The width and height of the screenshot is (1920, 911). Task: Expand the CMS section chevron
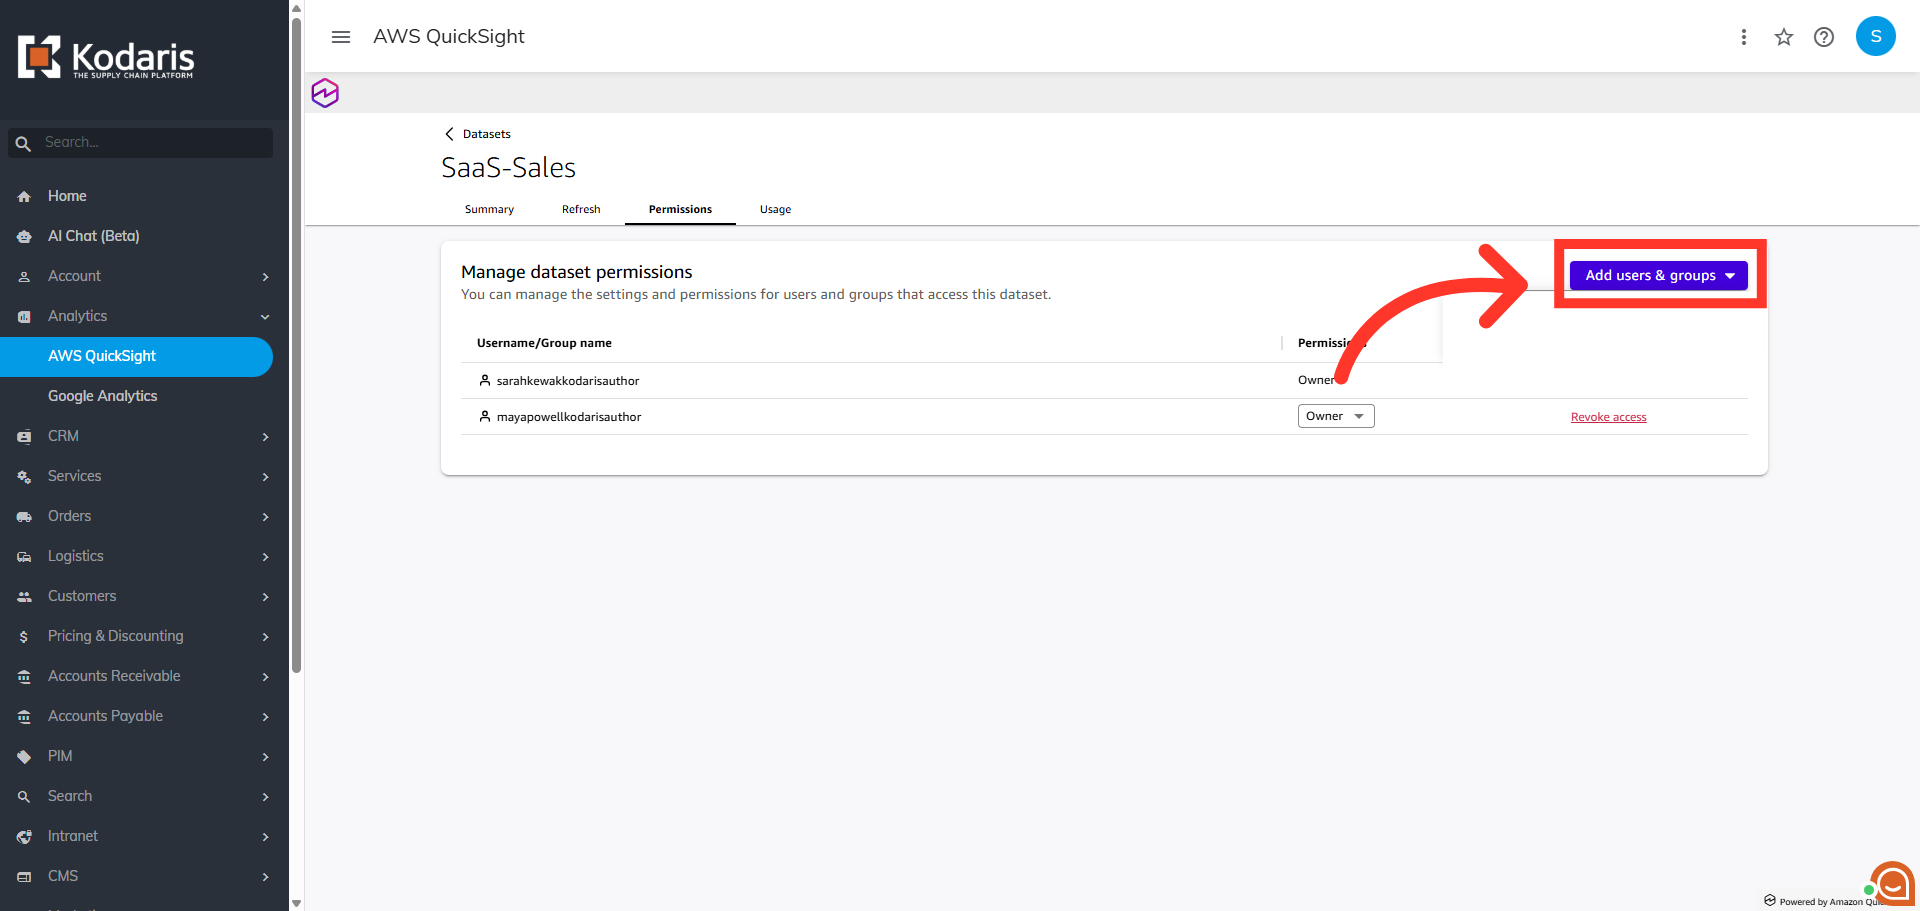tap(265, 877)
